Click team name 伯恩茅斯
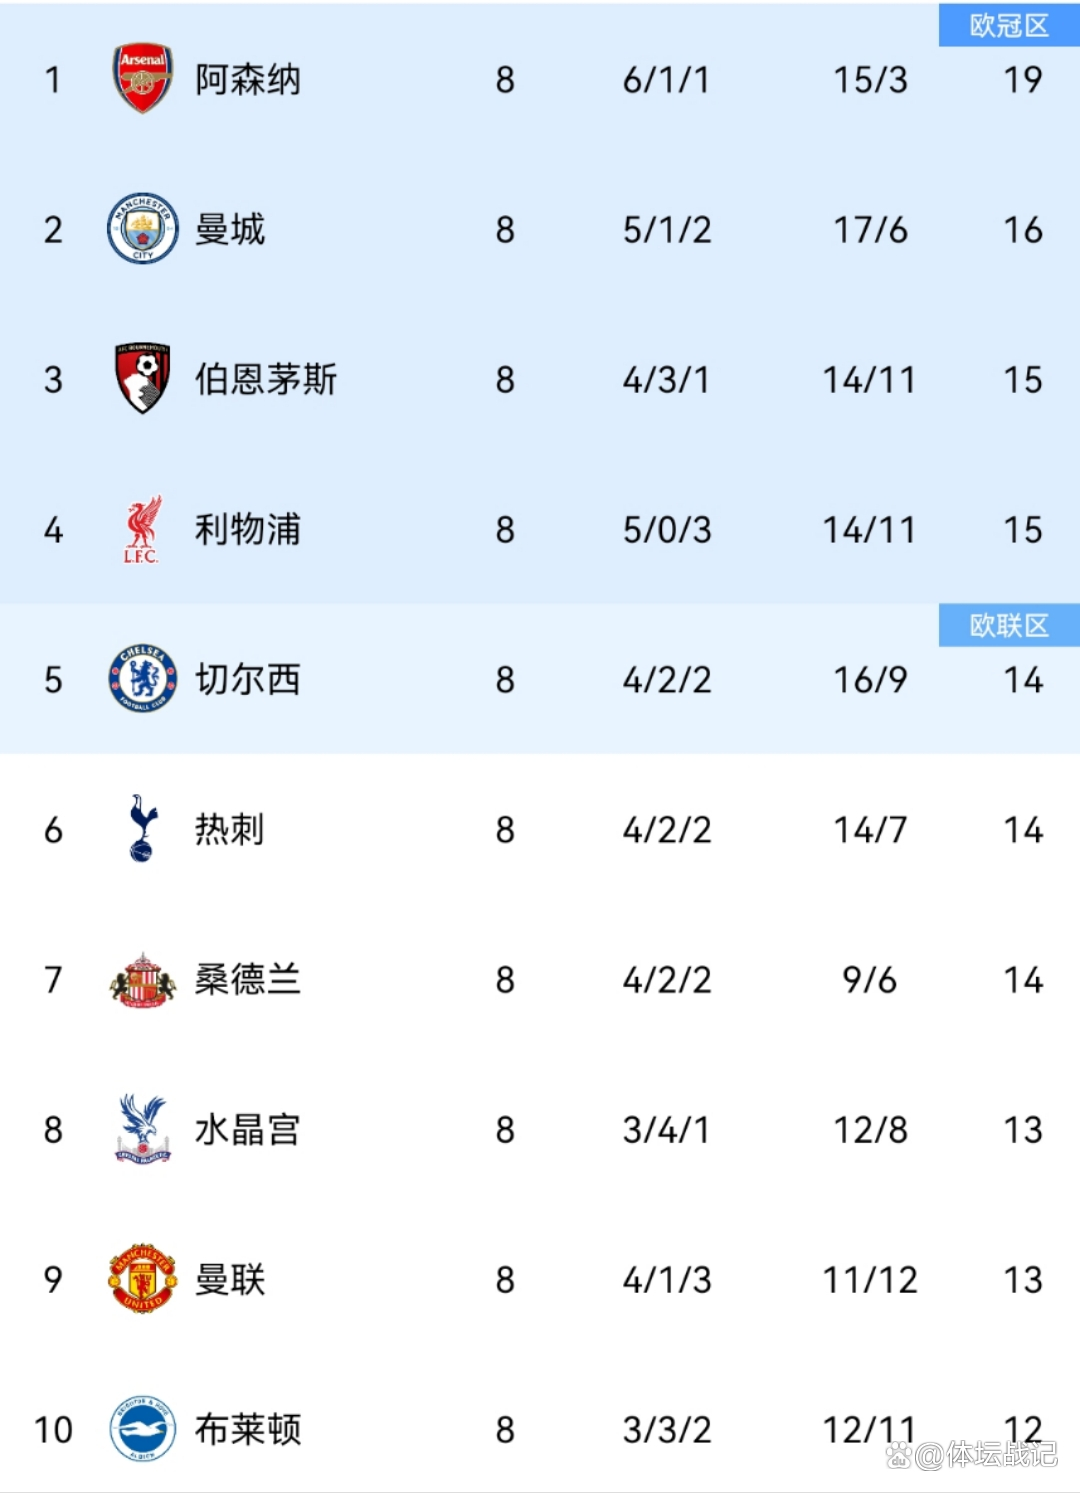1080x1493 pixels. 266,380
